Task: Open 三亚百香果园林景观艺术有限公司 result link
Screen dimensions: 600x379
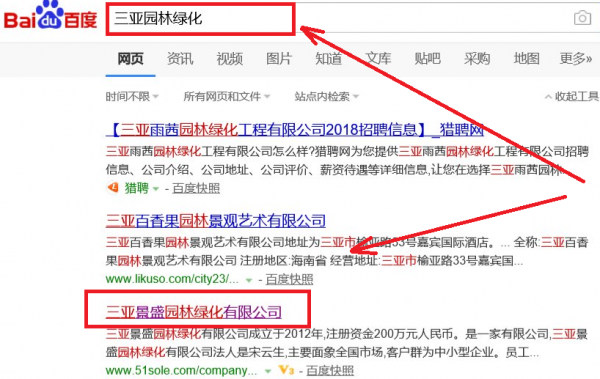Action: coord(216,221)
